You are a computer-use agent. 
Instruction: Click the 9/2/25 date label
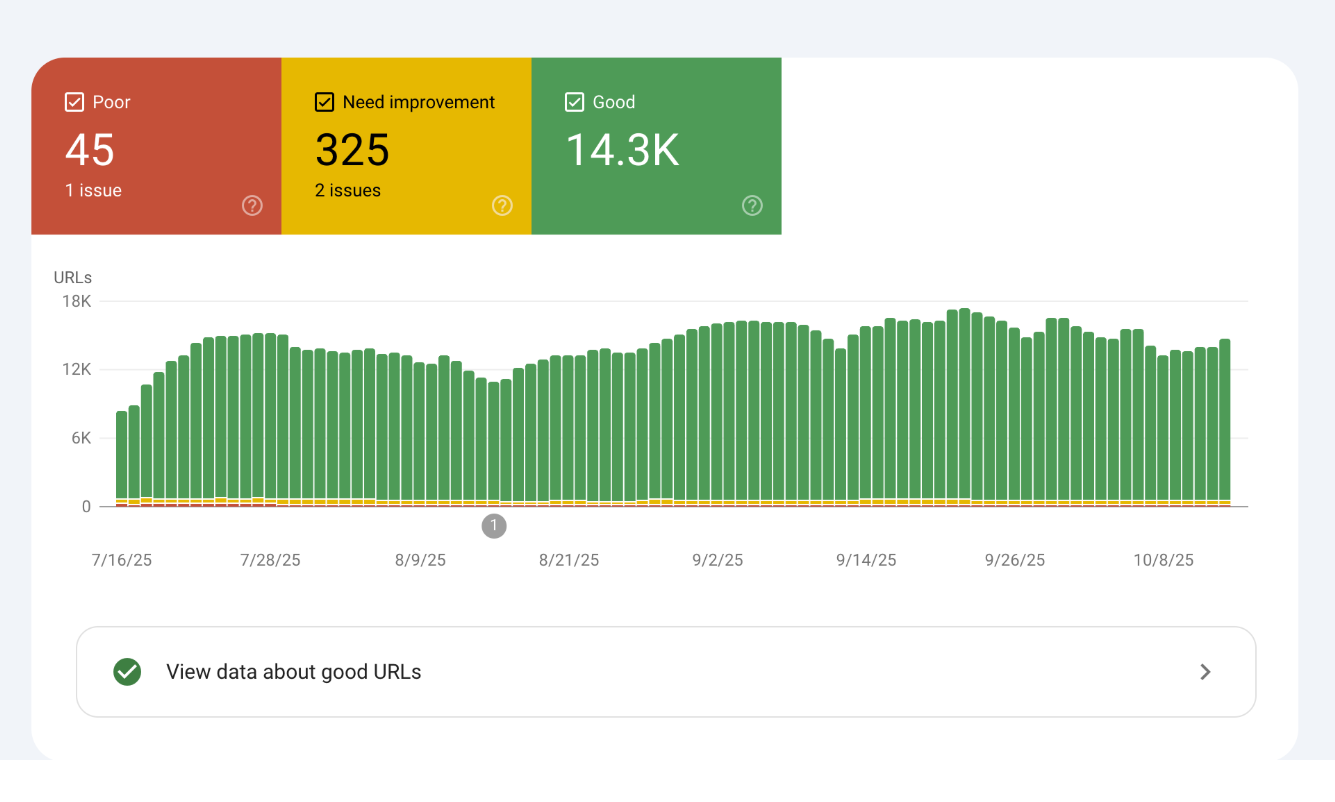click(718, 560)
